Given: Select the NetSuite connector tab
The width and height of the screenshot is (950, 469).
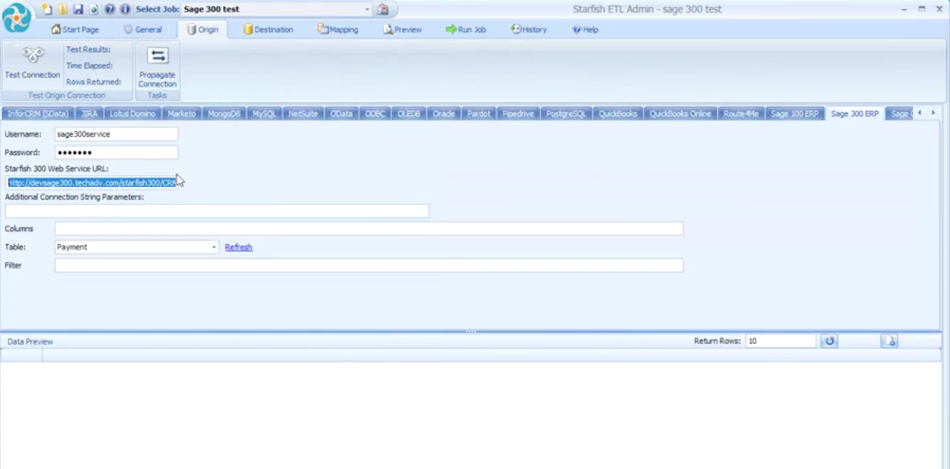Looking at the screenshot, I should tap(303, 114).
